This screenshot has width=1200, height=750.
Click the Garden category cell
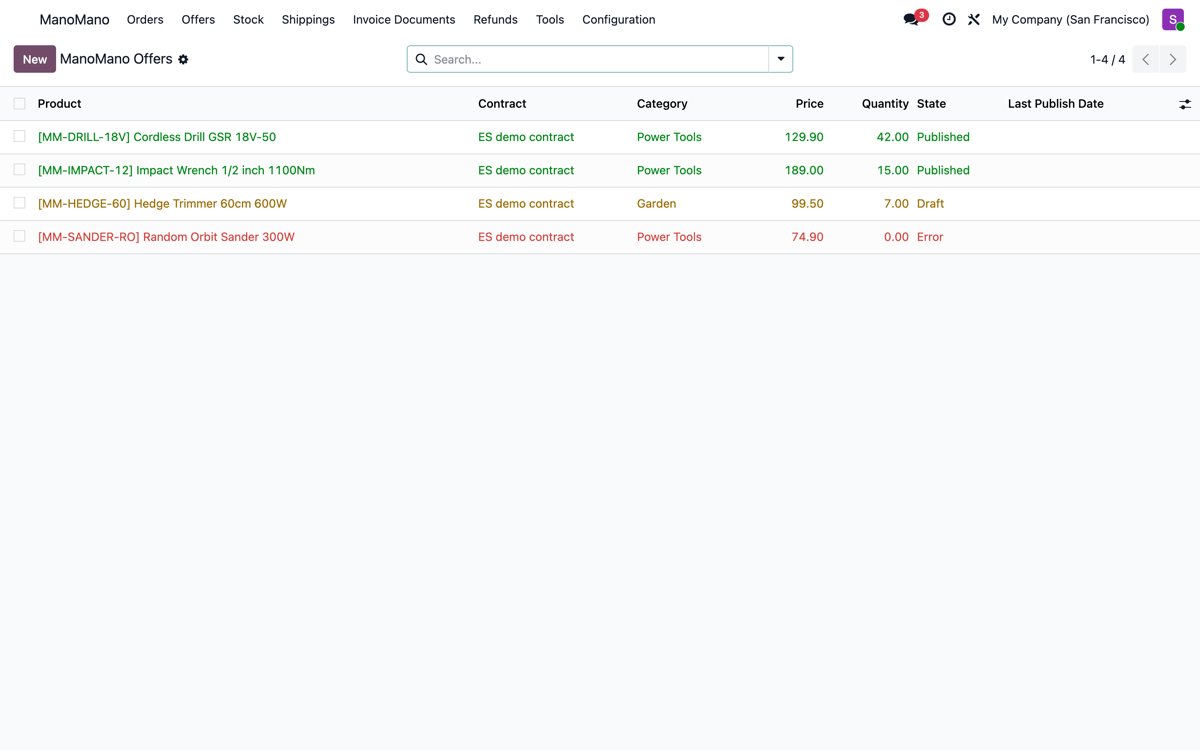tap(656, 204)
